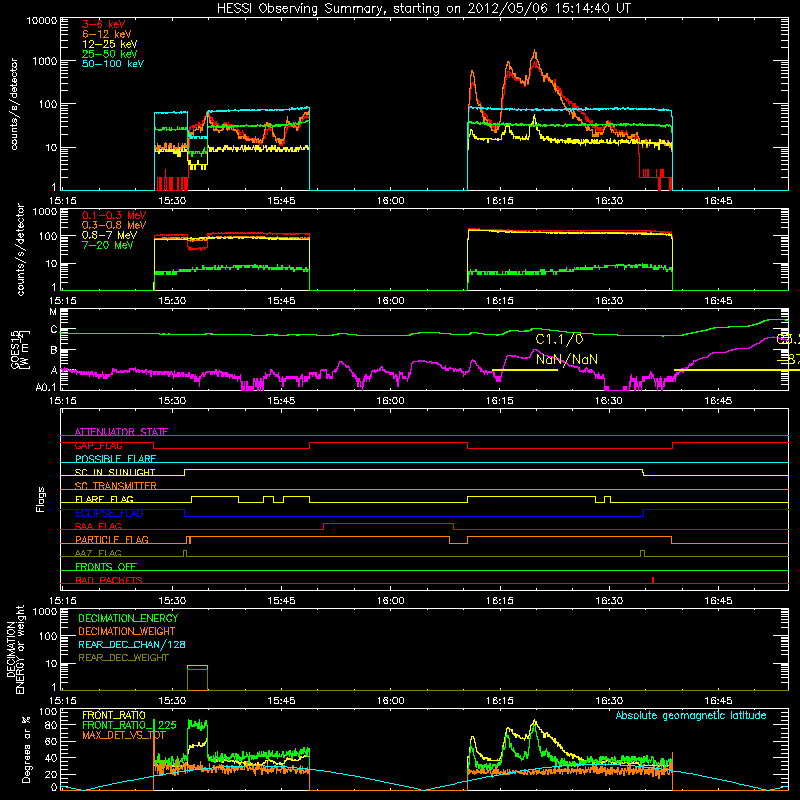Viewport: 800px width, 800px height.
Task: Select the GAP_FLAG label
Action: [x=98, y=445]
